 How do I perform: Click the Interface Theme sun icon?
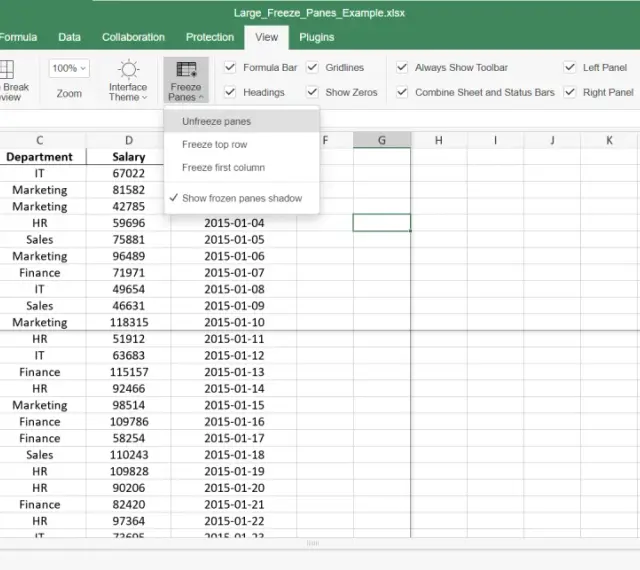[x=129, y=69]
